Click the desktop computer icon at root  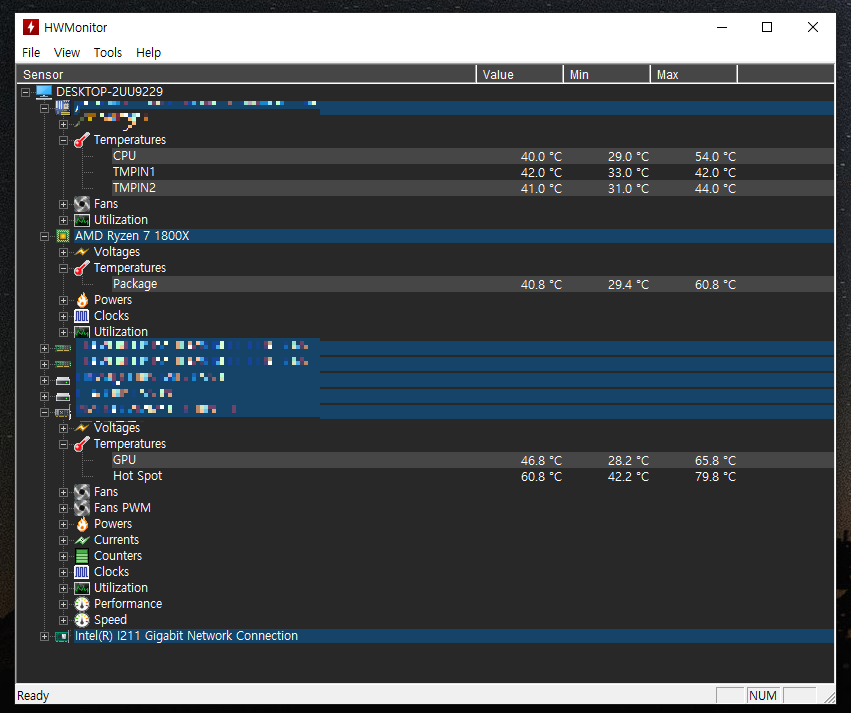pyautogui.click(x=44, y=92)
